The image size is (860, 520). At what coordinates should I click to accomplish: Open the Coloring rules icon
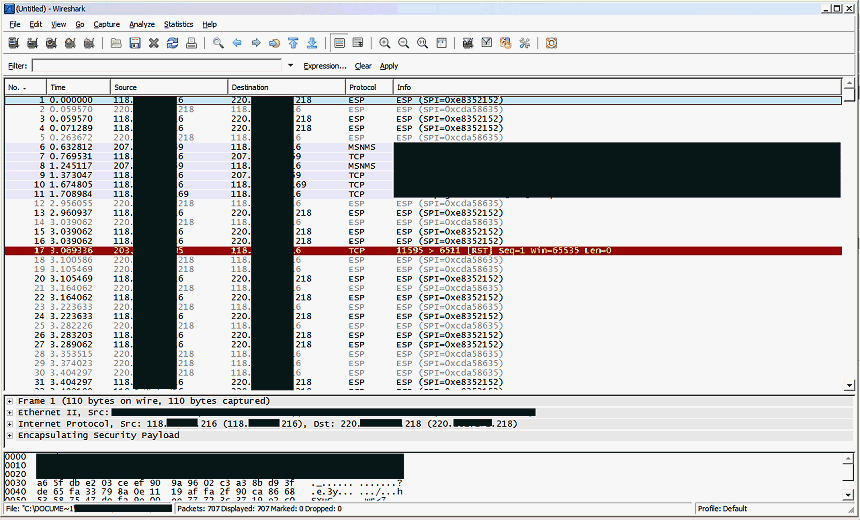[505, 43]
